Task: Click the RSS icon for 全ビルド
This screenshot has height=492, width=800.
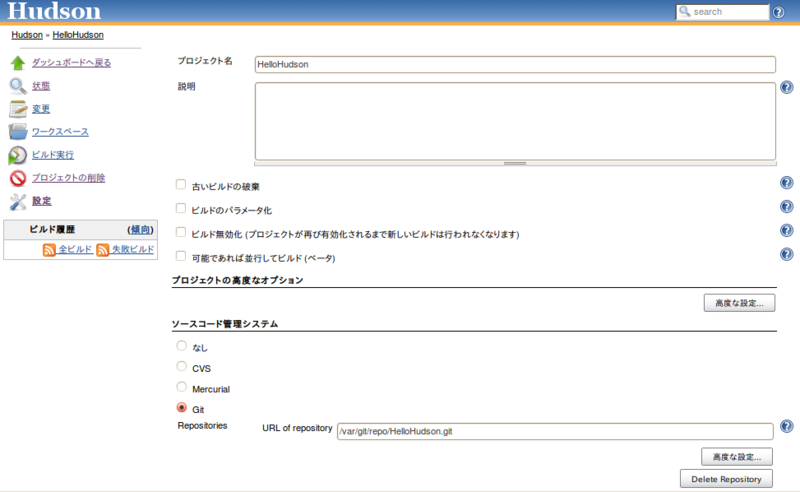Action: [49, 250]
